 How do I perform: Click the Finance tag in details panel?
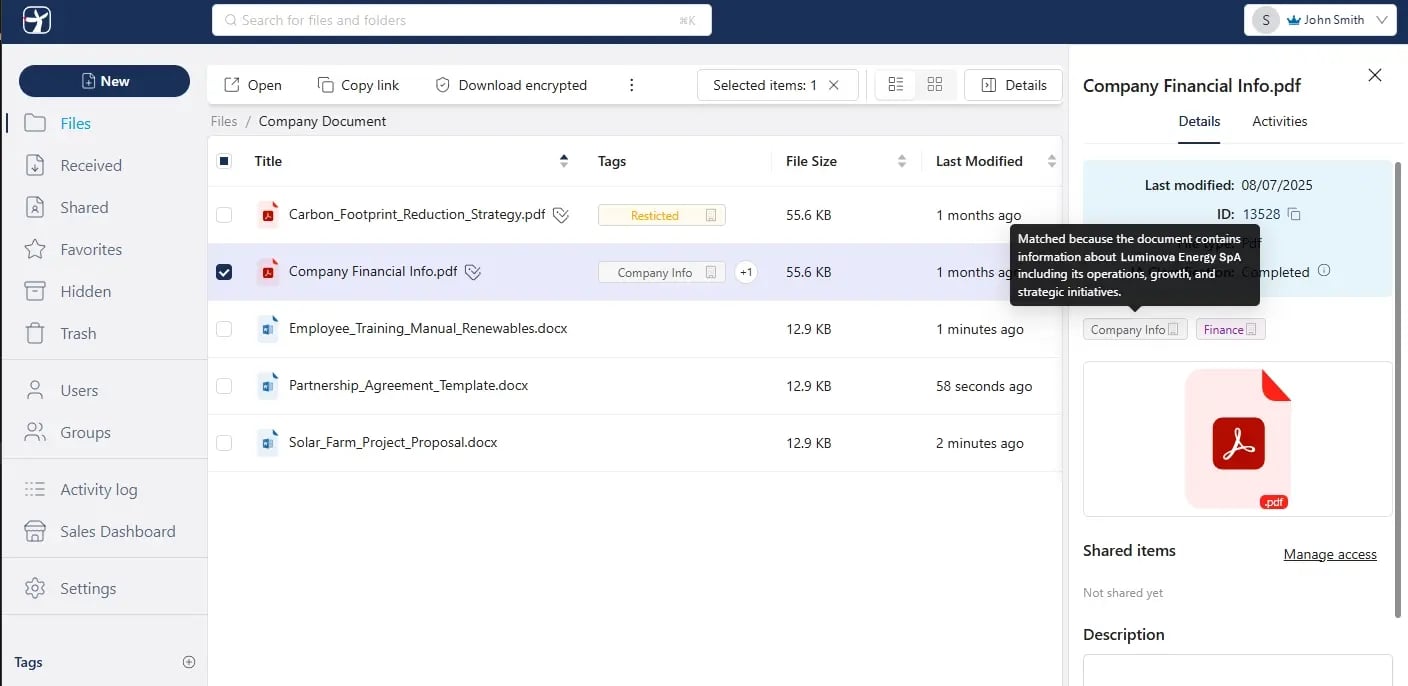[x=1231, y=329]
